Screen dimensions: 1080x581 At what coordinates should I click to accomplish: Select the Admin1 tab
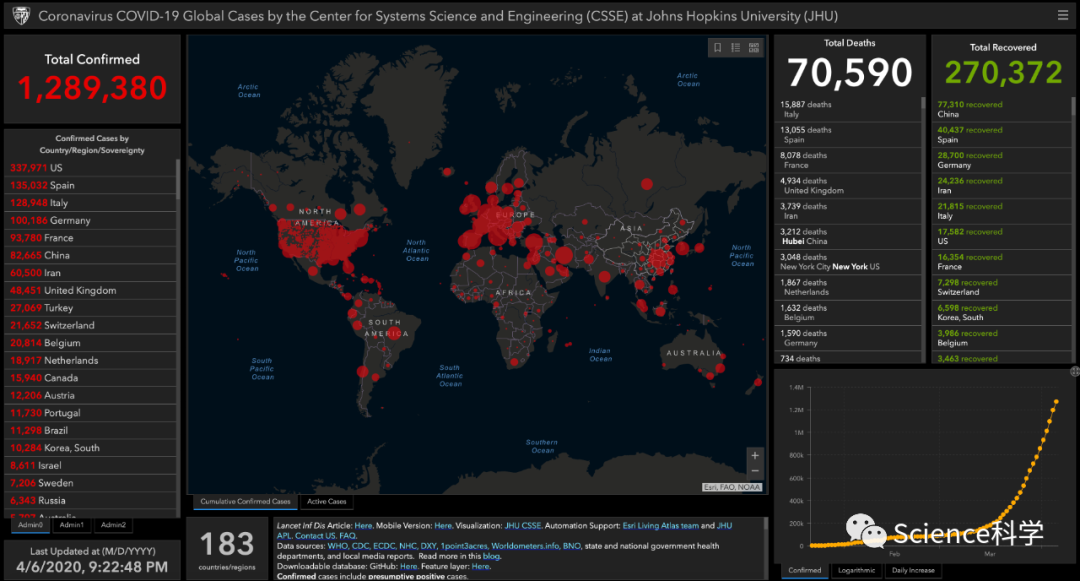click(72, 525)
